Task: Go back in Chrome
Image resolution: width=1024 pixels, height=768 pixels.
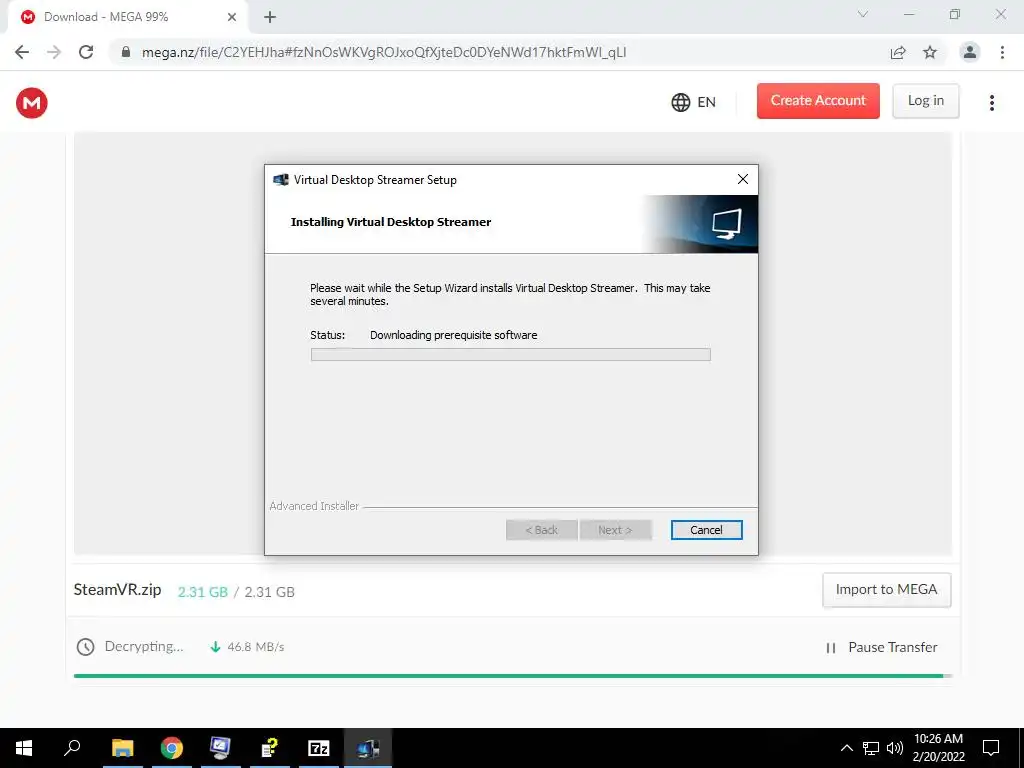Action: pos(22,52)
